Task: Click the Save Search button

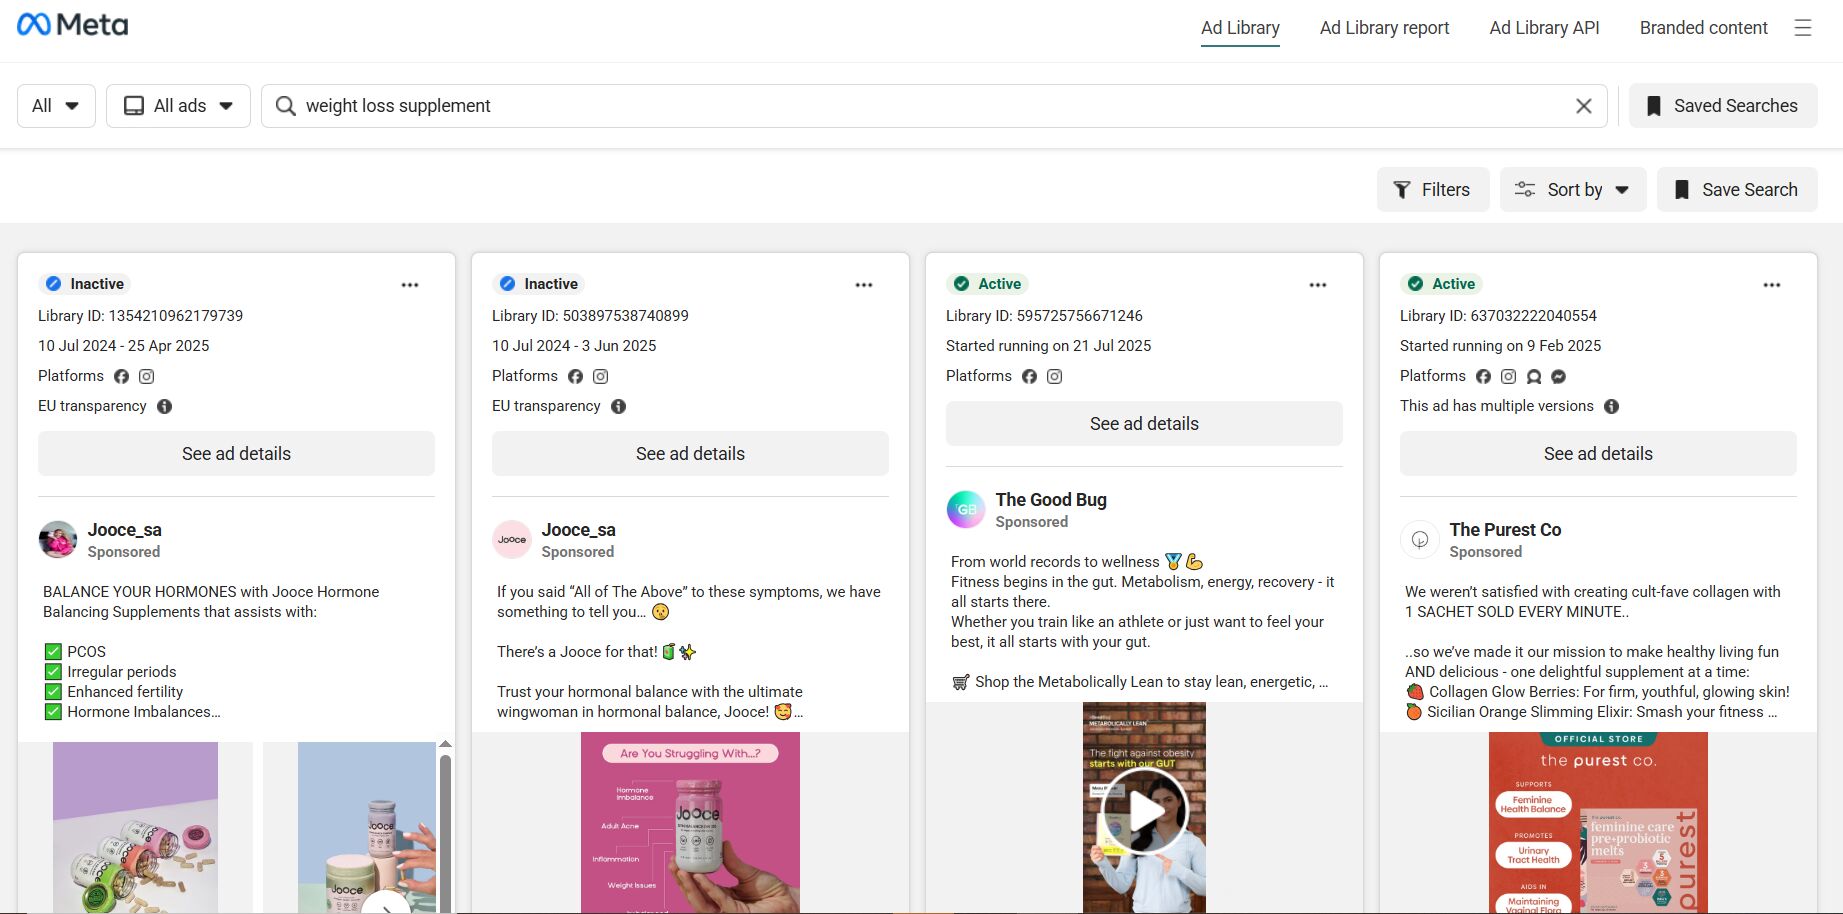Action: [x=1737, y=190]
